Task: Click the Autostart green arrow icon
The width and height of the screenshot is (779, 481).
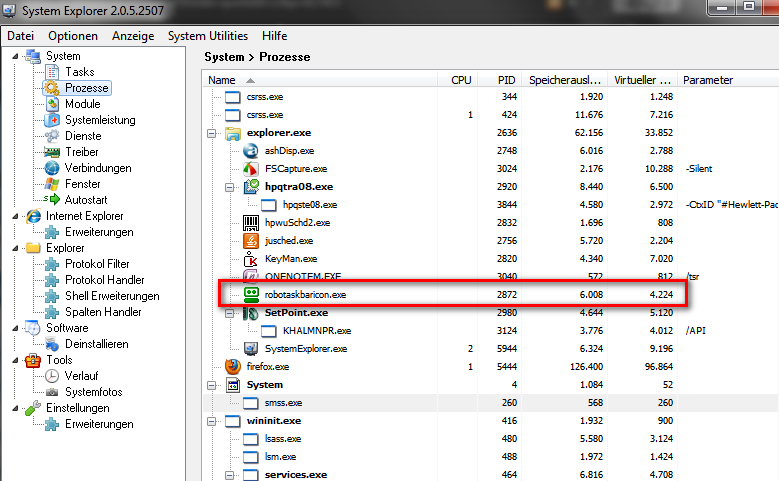Action: click(x=52, y=200)
